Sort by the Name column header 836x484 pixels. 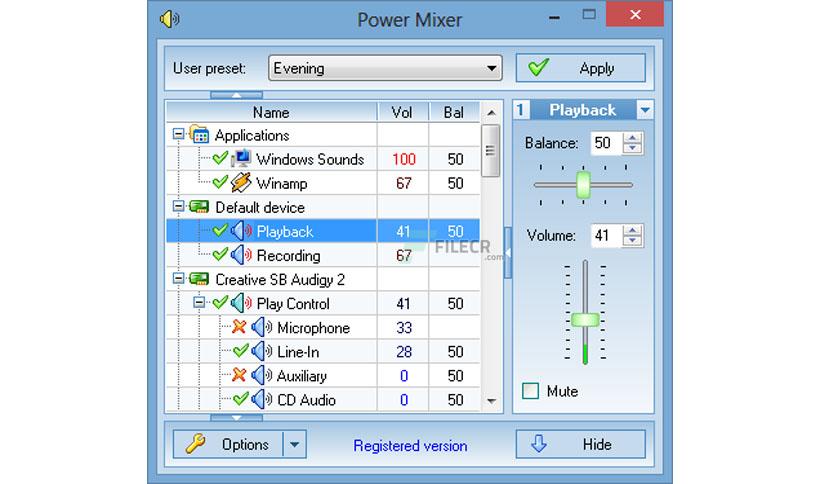click(271, 112)
